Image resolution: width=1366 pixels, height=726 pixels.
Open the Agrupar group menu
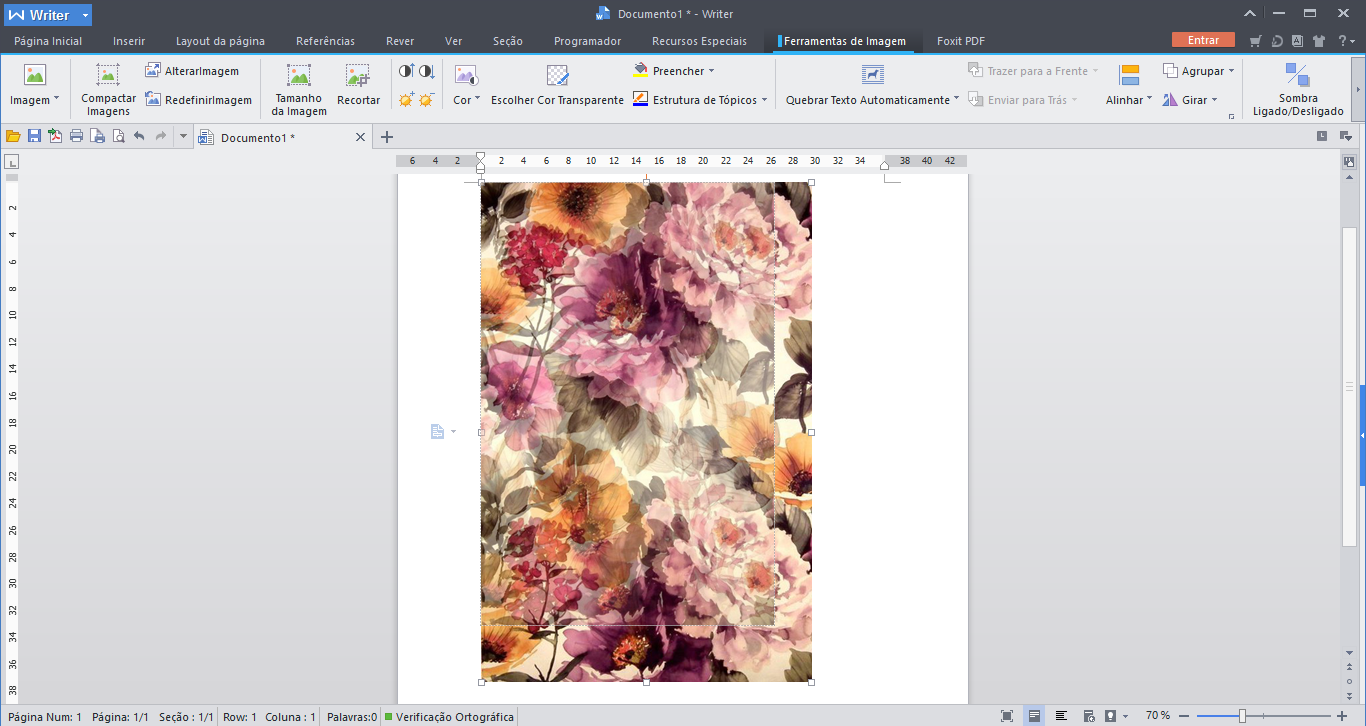(1199, 71)
